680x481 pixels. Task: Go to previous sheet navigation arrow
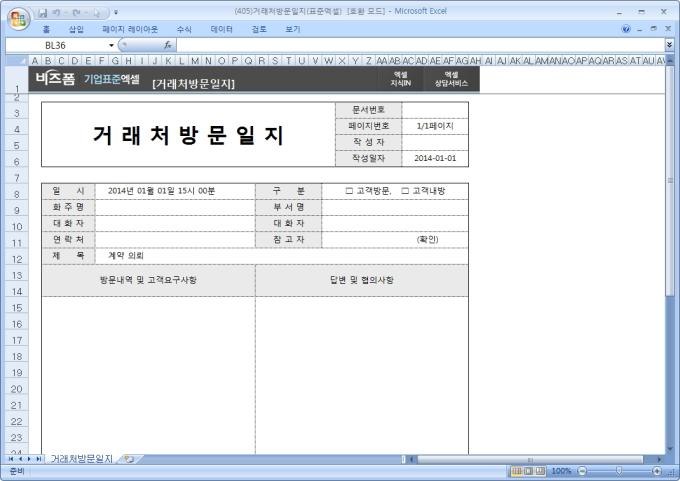(x=20, y=459)
